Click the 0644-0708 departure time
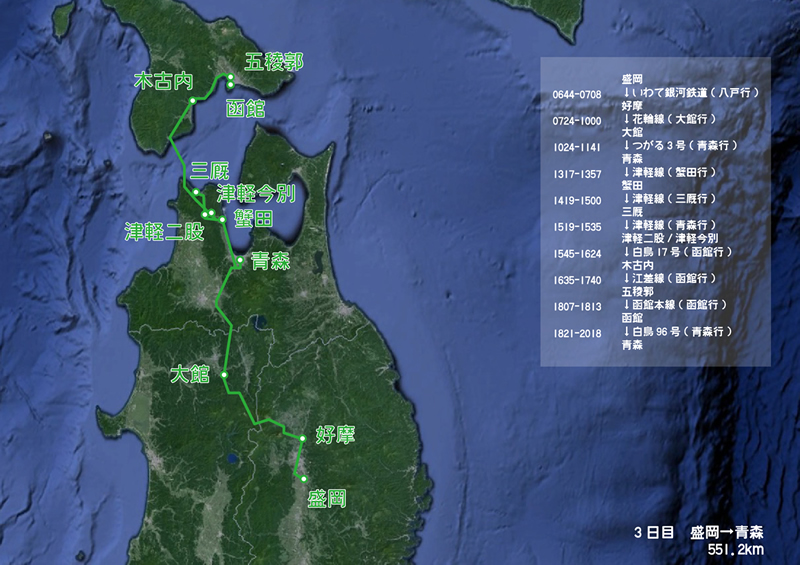Screen dimensions: 800x565 tap(577, 93)
